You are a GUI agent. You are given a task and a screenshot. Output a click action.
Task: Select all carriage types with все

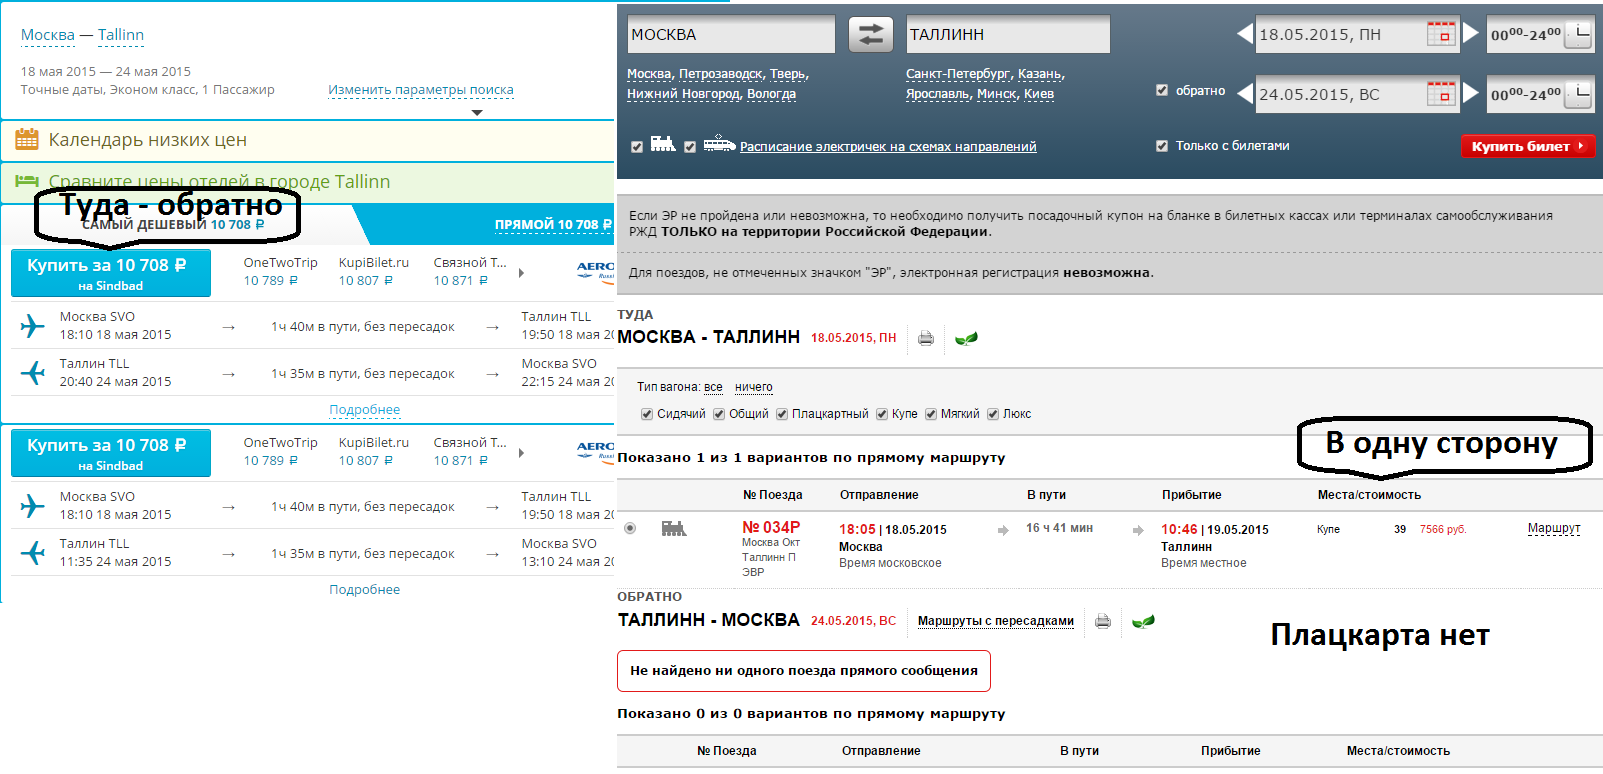(x=713, y=387)
